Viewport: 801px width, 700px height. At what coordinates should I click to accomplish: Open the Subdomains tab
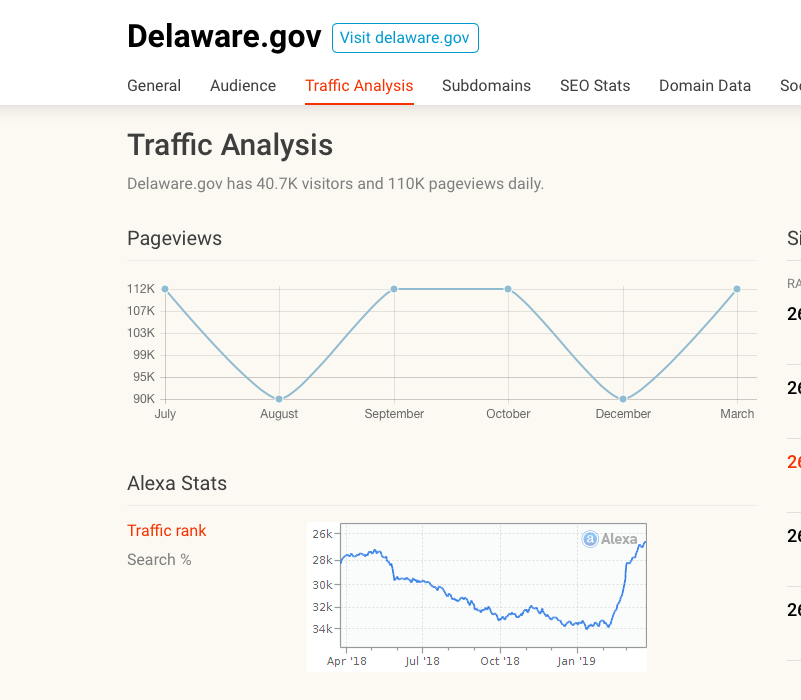coord(486,85)
